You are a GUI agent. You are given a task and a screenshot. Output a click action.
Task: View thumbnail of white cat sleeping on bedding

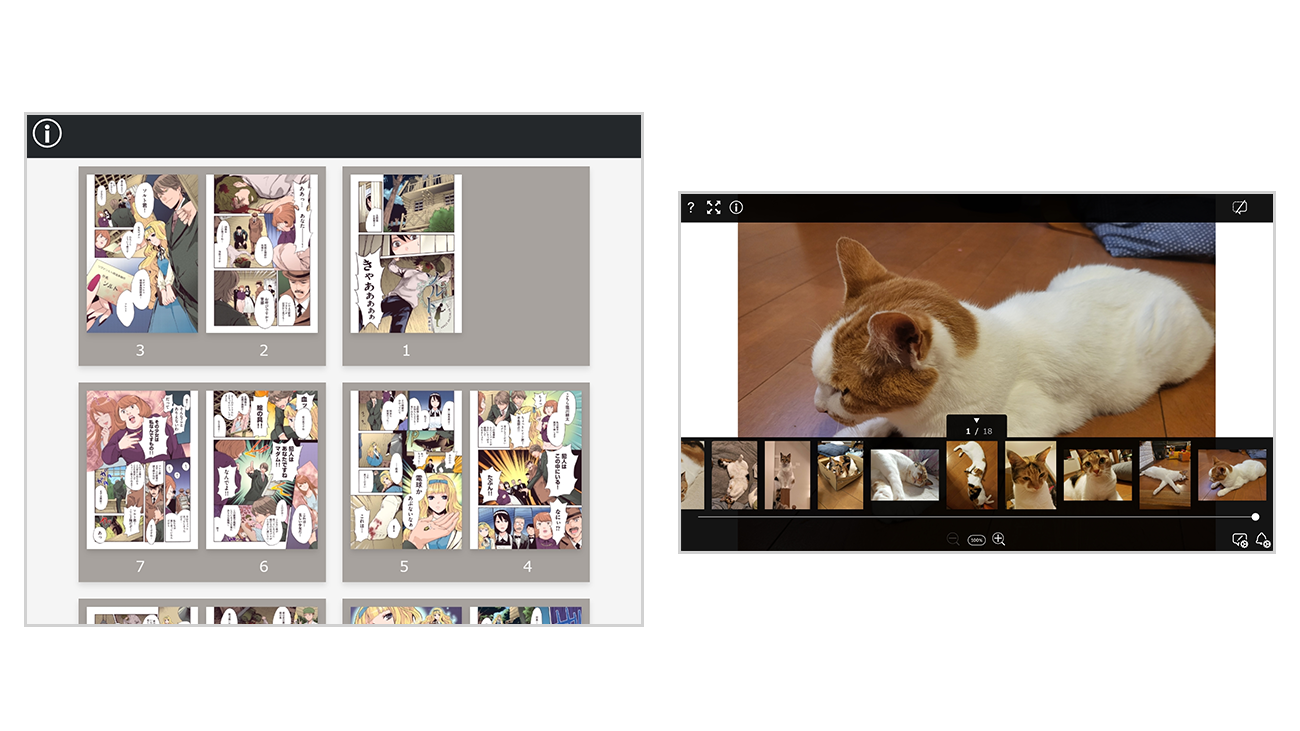coord(905,475)
